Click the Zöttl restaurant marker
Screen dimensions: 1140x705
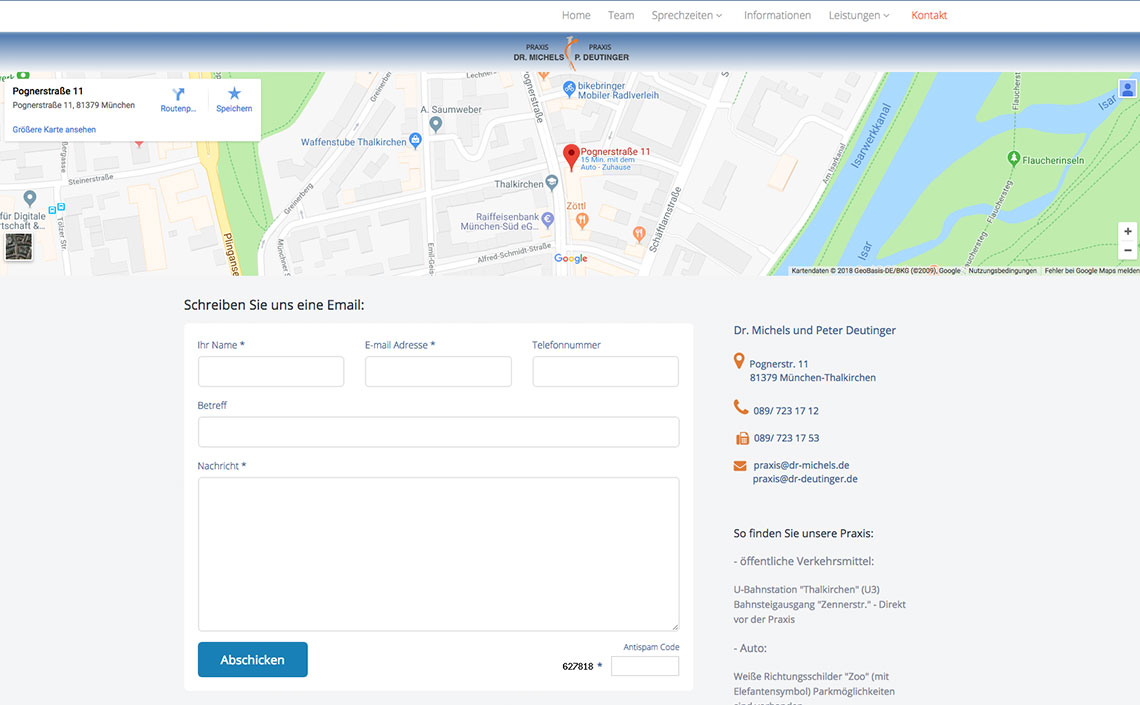point(582,220)
